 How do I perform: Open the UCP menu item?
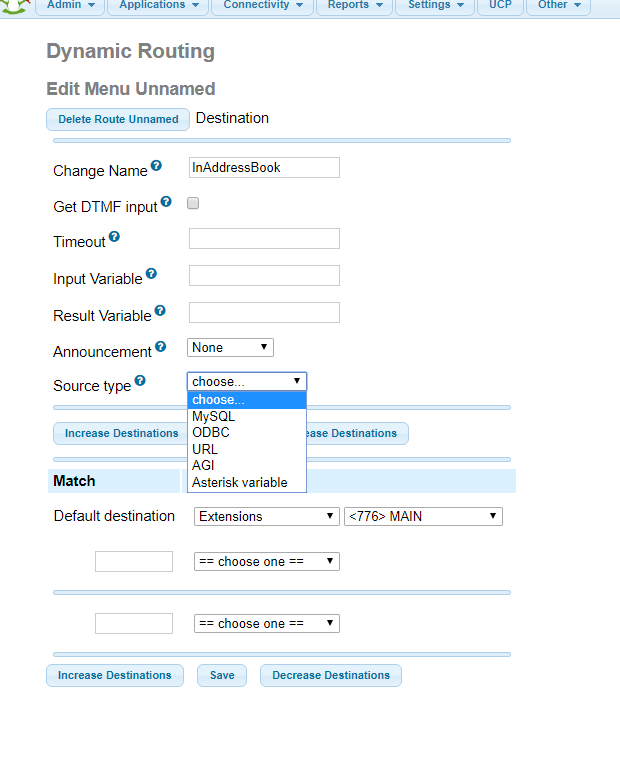pyautogui.click(x=500, y=5)
